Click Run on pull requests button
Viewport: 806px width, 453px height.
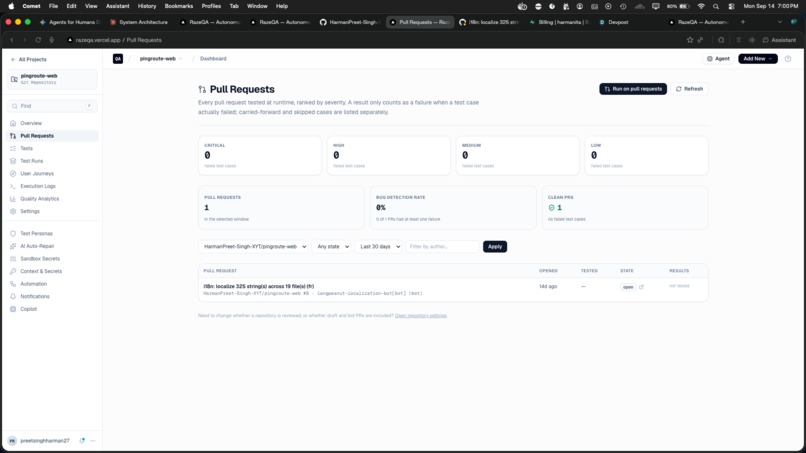point(633,89)
